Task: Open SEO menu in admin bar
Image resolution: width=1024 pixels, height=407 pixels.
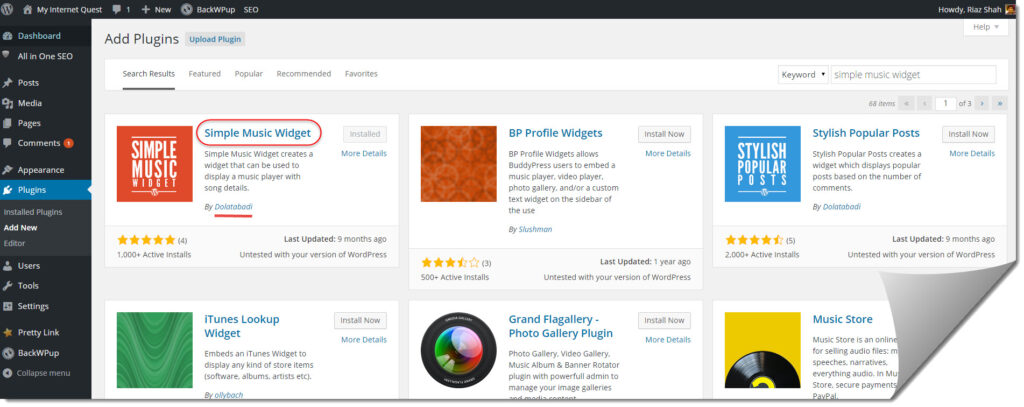Action: [x=251, y=10]
